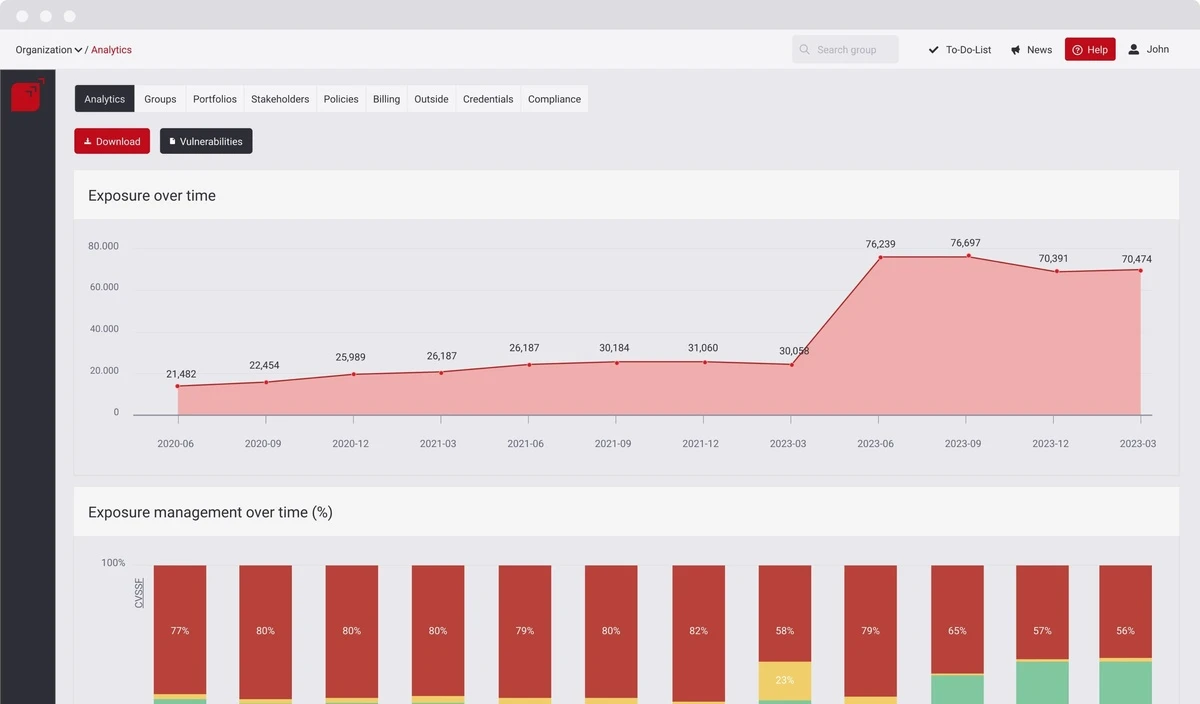This screenshot has height=704, width=1200.
Task: Click the magnifier in the search field
Action: [804, 49]
